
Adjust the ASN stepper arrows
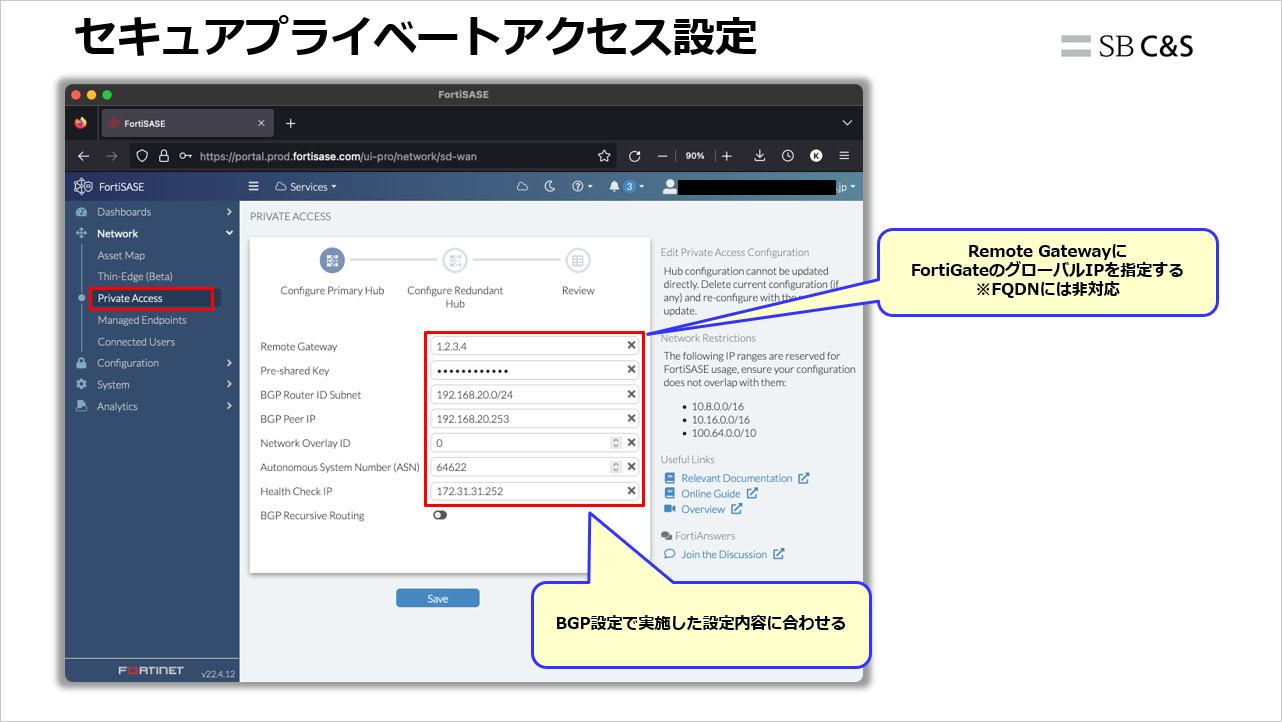point(615,467)
